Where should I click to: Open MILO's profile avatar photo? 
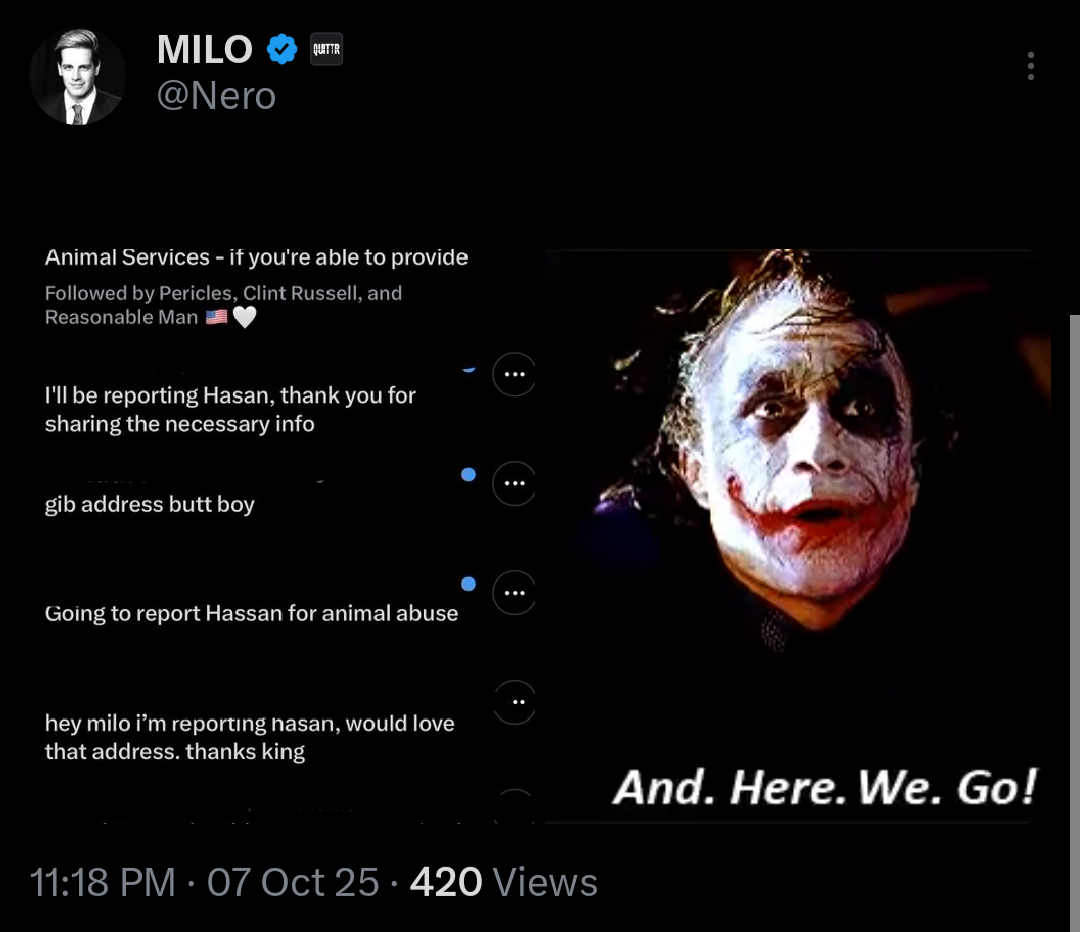77,76
